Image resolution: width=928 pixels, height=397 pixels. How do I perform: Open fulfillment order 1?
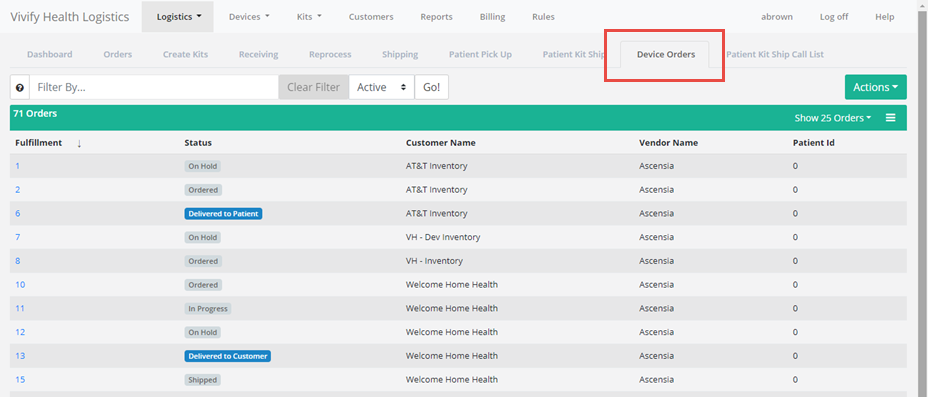[17, 166]
